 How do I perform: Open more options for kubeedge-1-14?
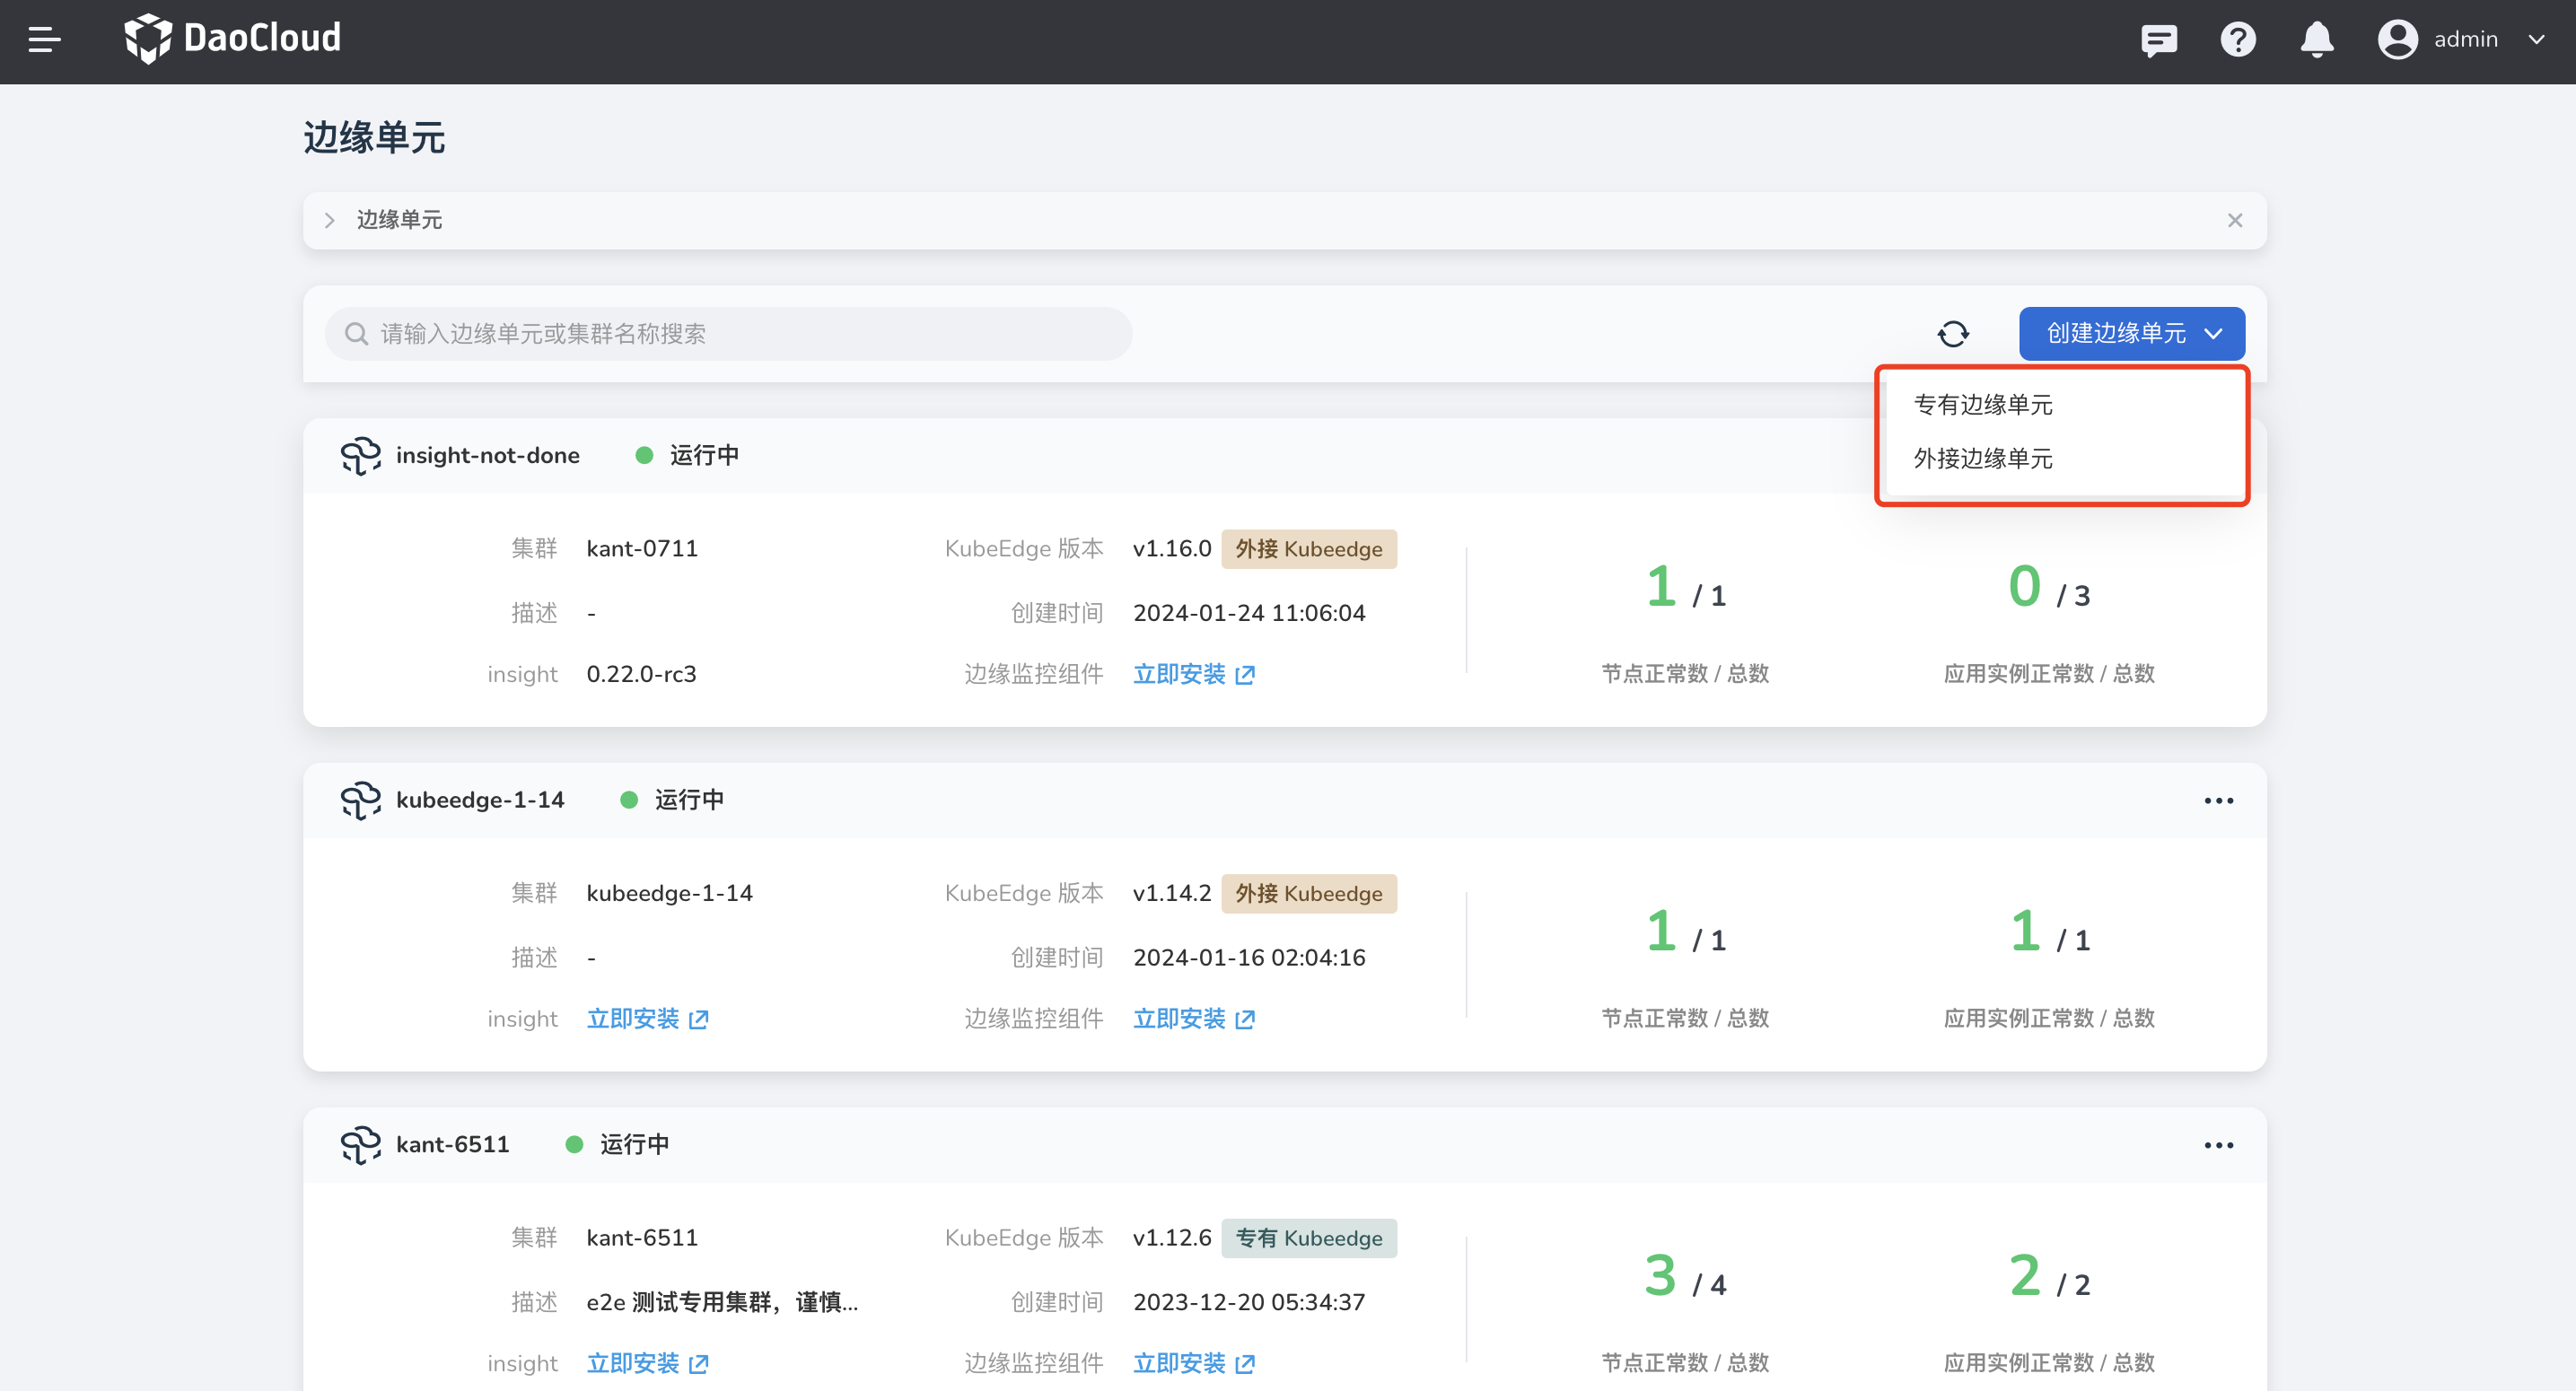[2218, 799]
